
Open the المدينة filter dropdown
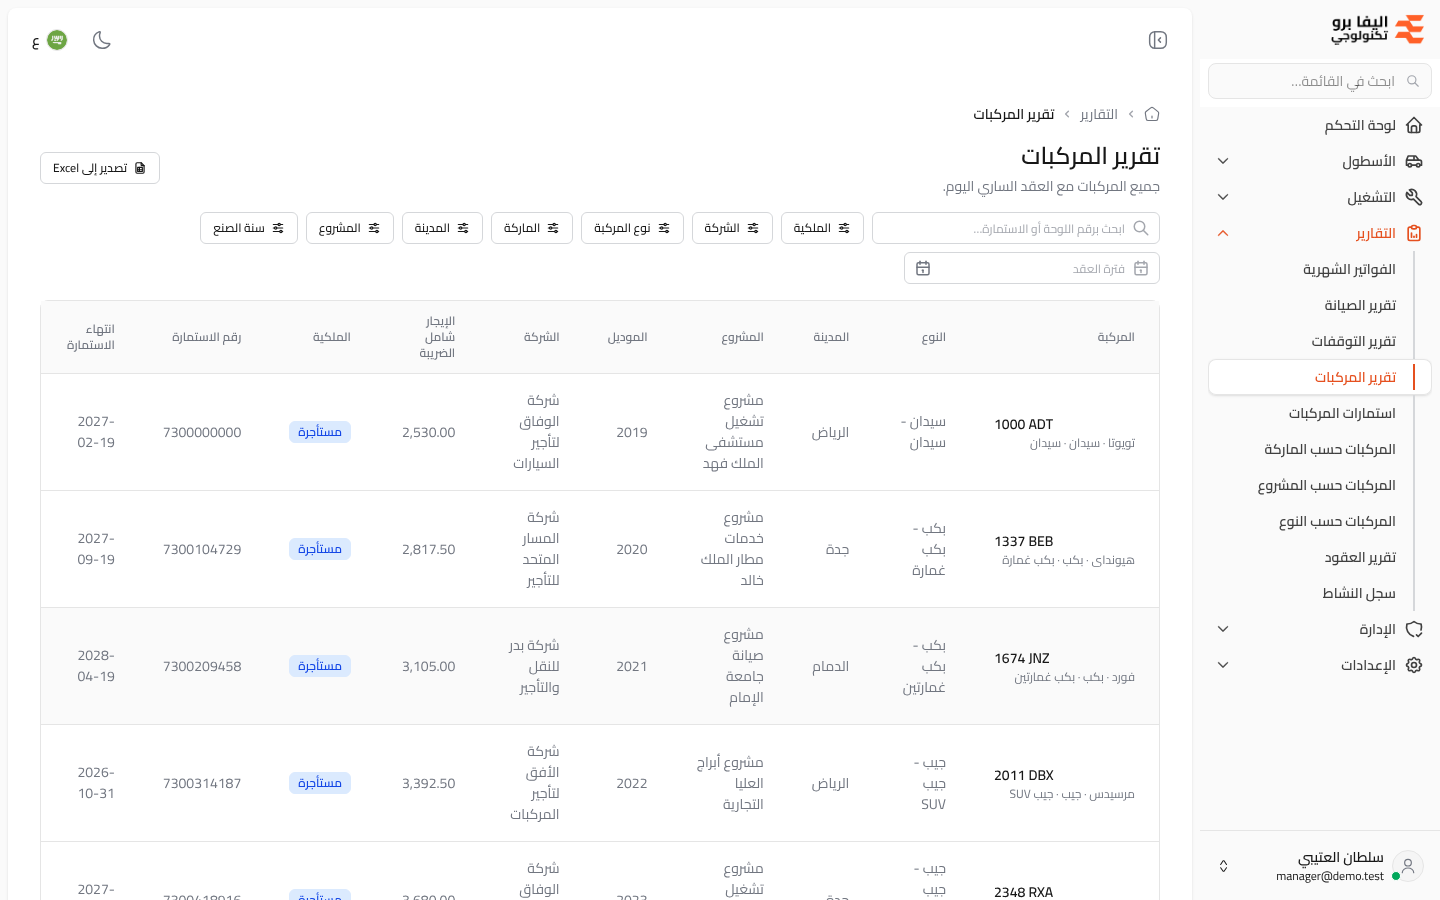442,228
